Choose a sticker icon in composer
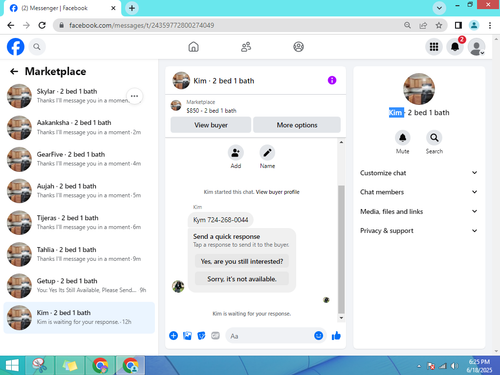The image size is (500, 375). (201, 336)
